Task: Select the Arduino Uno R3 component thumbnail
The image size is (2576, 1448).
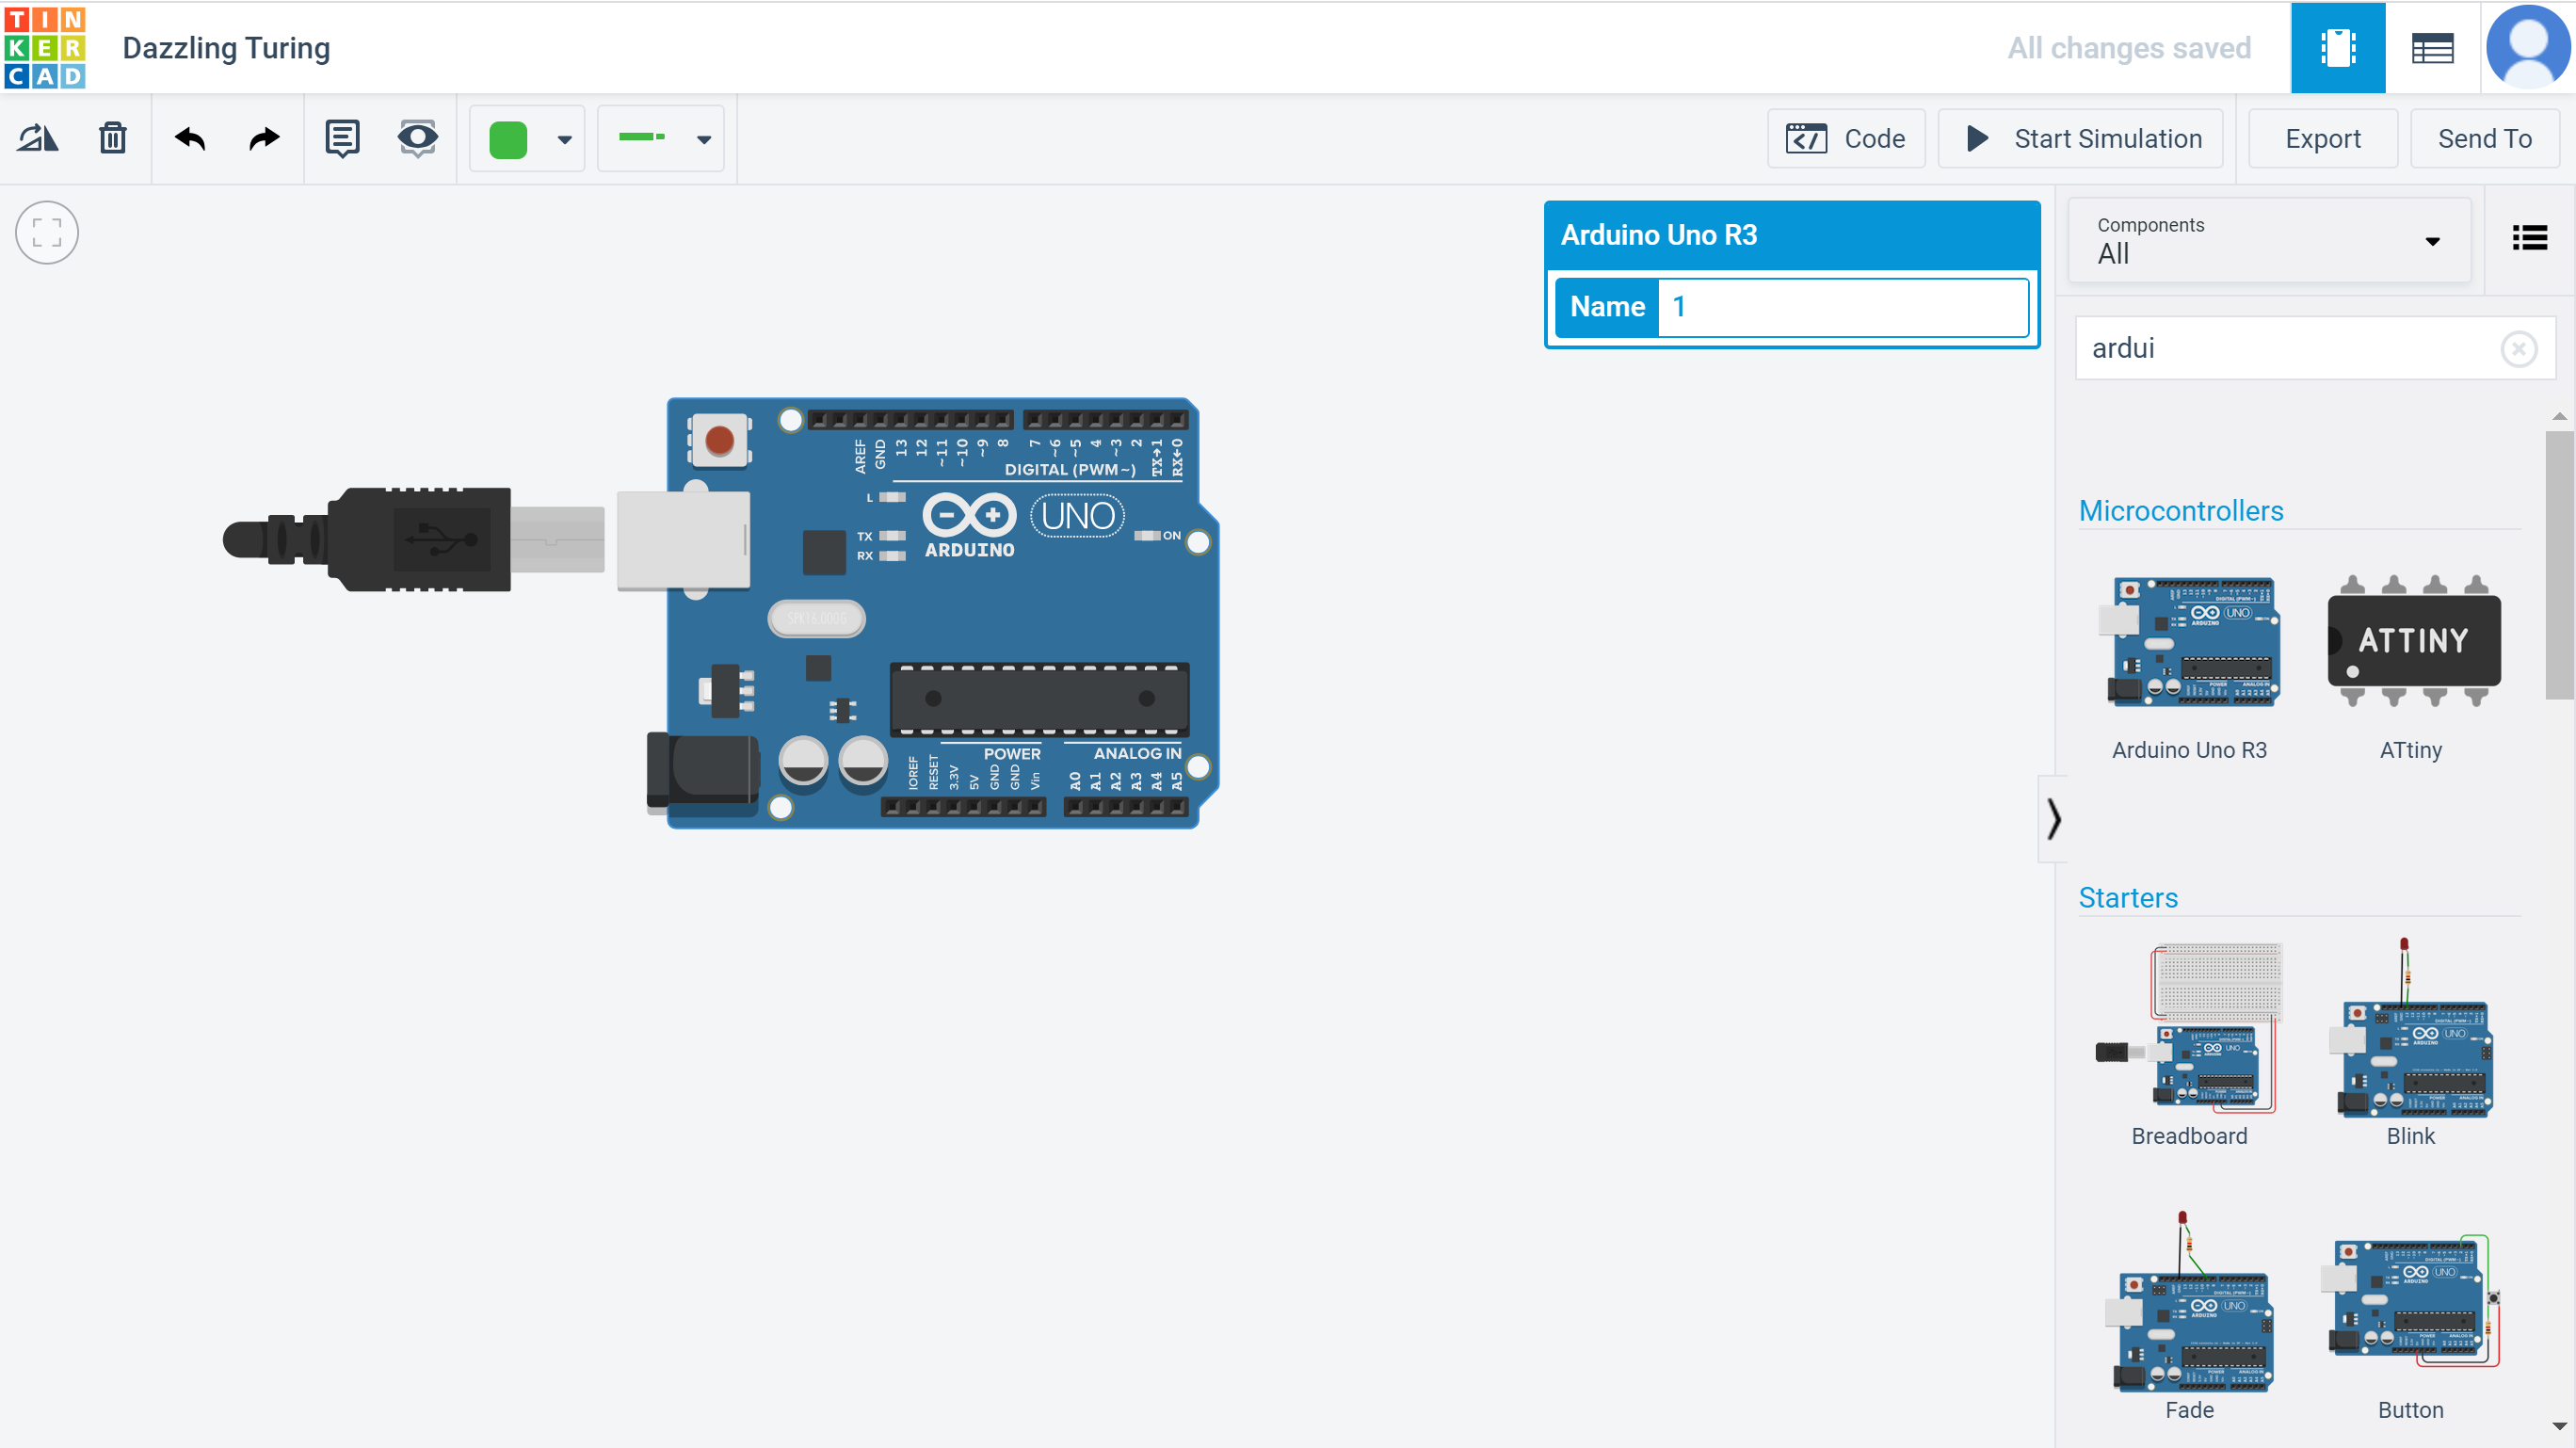Action: click(x=2190, y=642)
